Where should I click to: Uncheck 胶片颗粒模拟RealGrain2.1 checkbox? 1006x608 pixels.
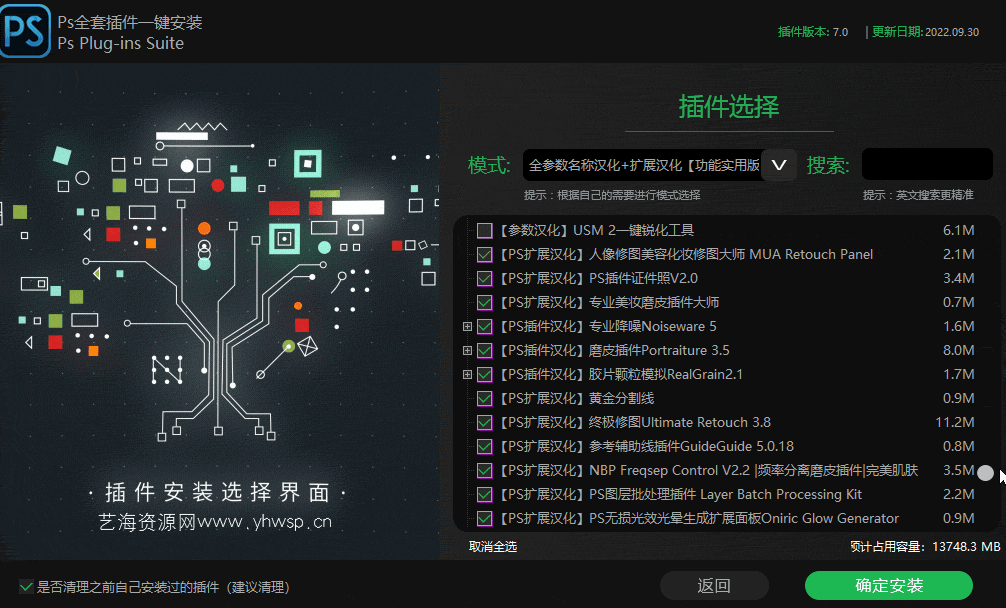(x=484, y=375)
